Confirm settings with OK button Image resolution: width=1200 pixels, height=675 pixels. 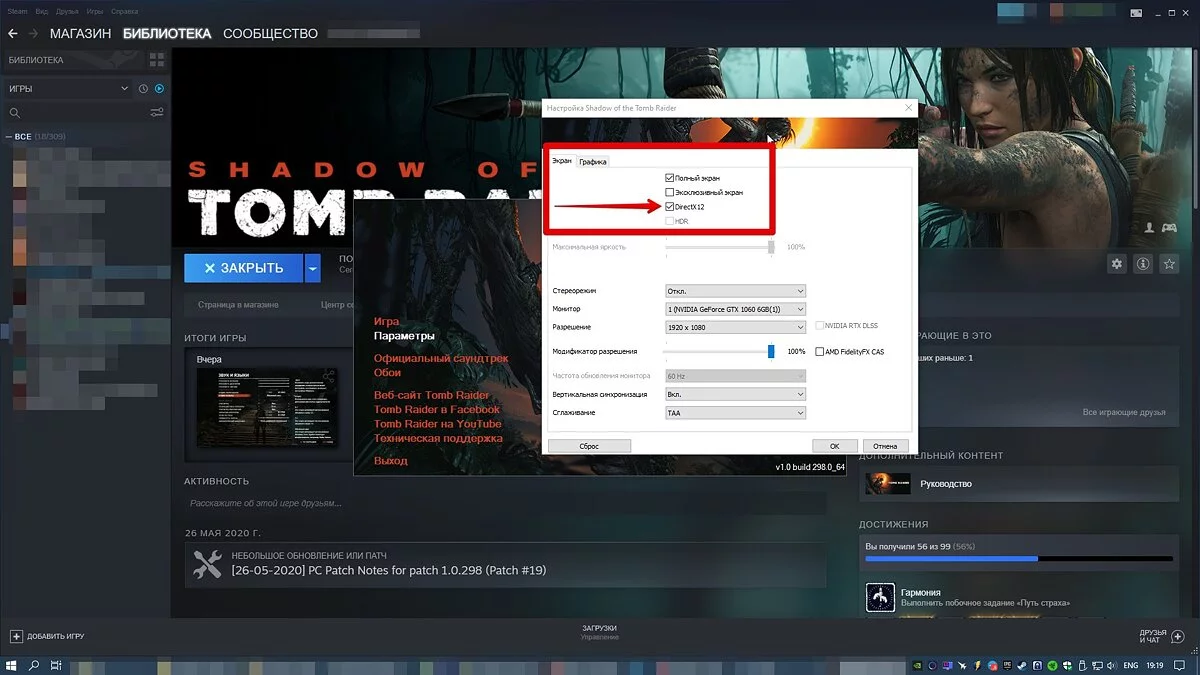click(x=834, y=446)
